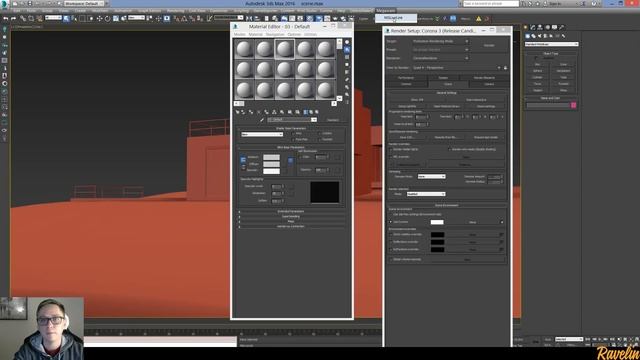This screenshot has width=640, height=360.
Task: Assign Material to Selection in Material Editor
Action: point(251,112)
